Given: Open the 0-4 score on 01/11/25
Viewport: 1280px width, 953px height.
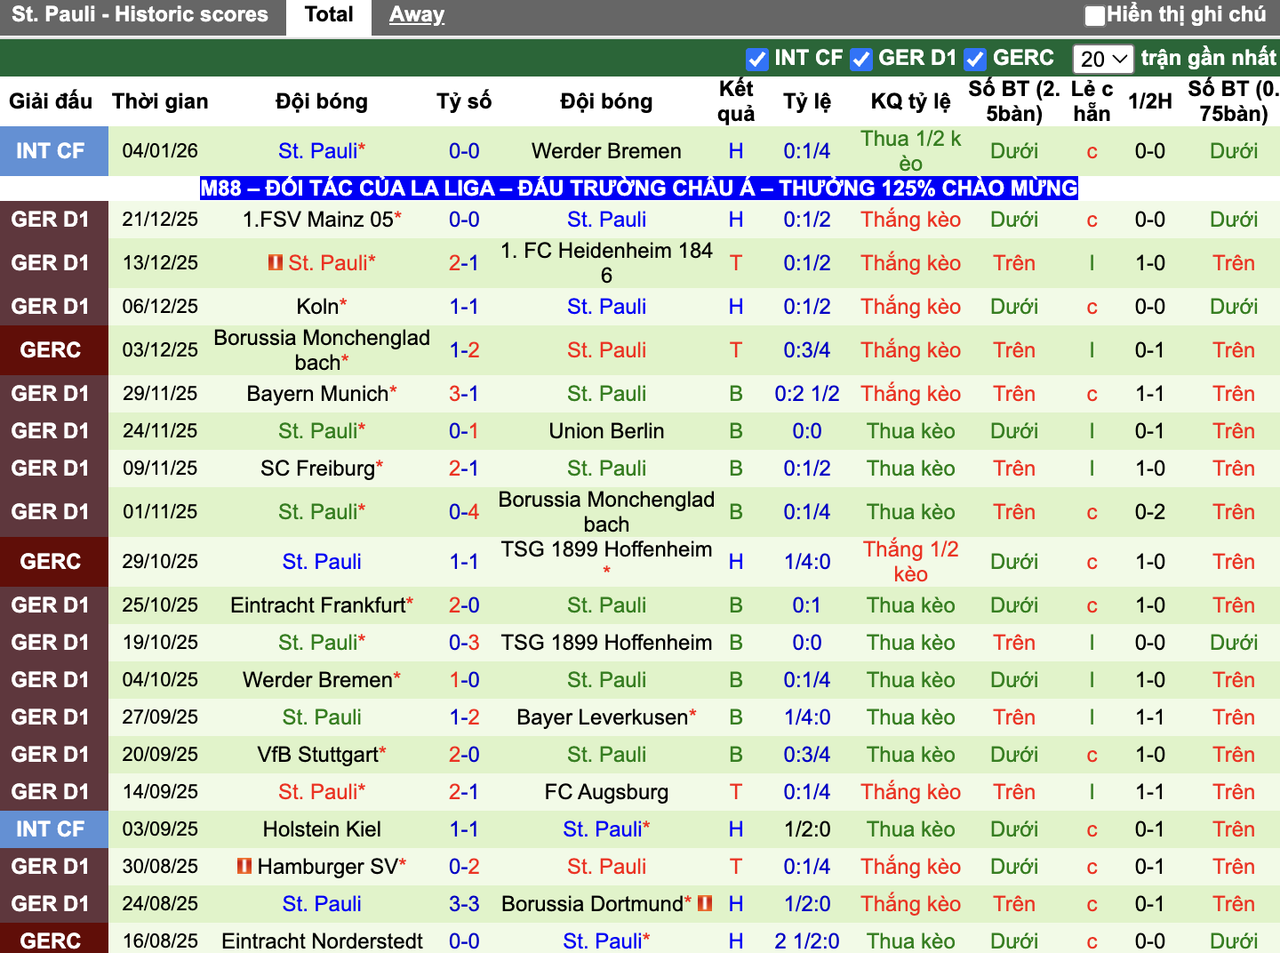Looking at the screenshot, I should coord(464,512).
